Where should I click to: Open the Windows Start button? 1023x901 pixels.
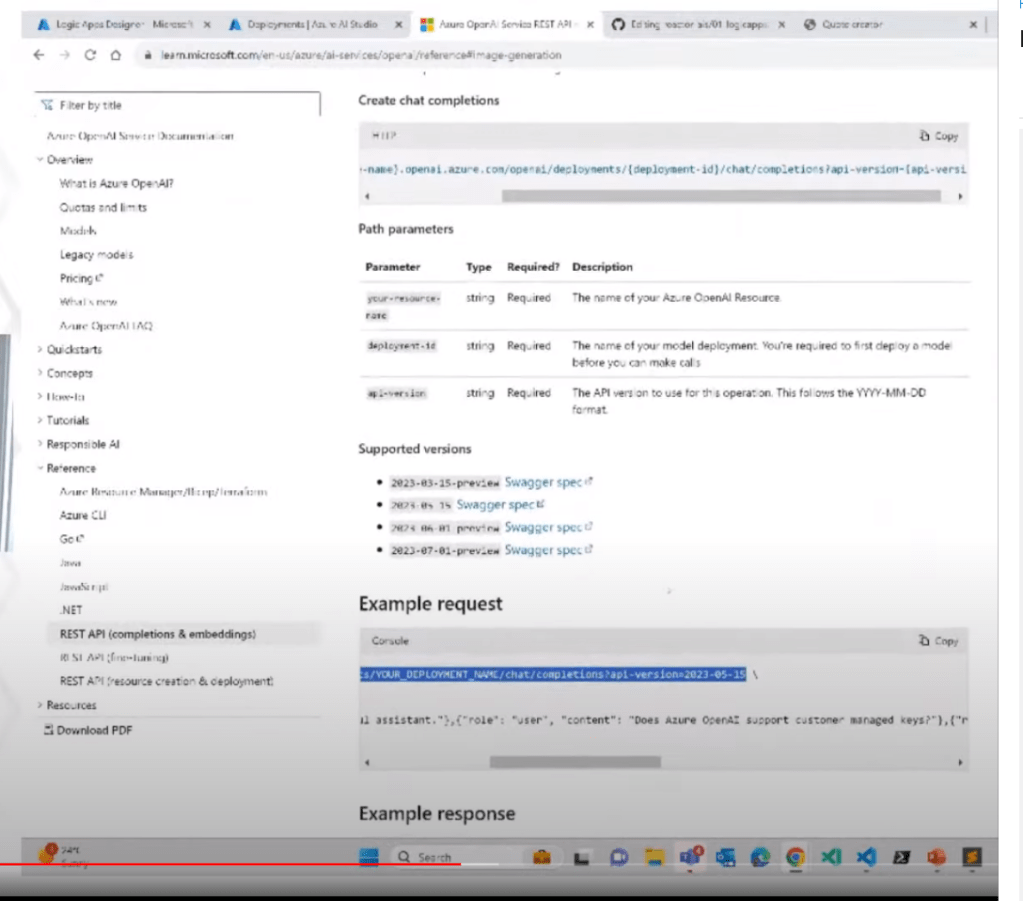369,857
